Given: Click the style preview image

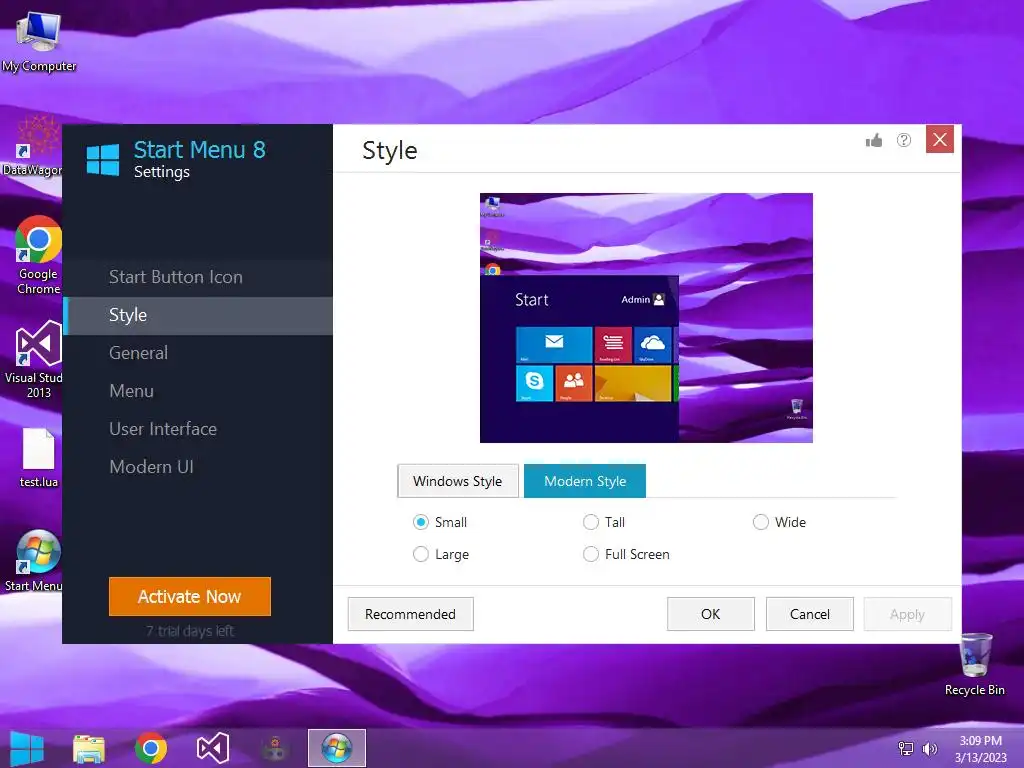Looking at the screenshot, I should [646, 318].
